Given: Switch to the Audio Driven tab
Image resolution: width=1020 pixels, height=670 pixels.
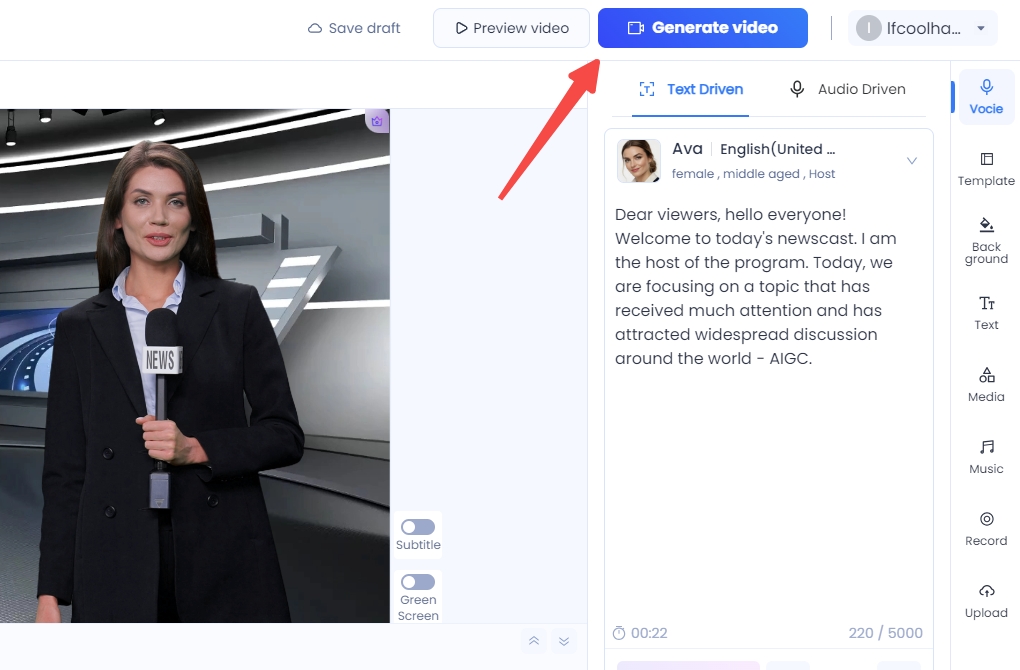Looking at the screenshot, I should [847, 89].
